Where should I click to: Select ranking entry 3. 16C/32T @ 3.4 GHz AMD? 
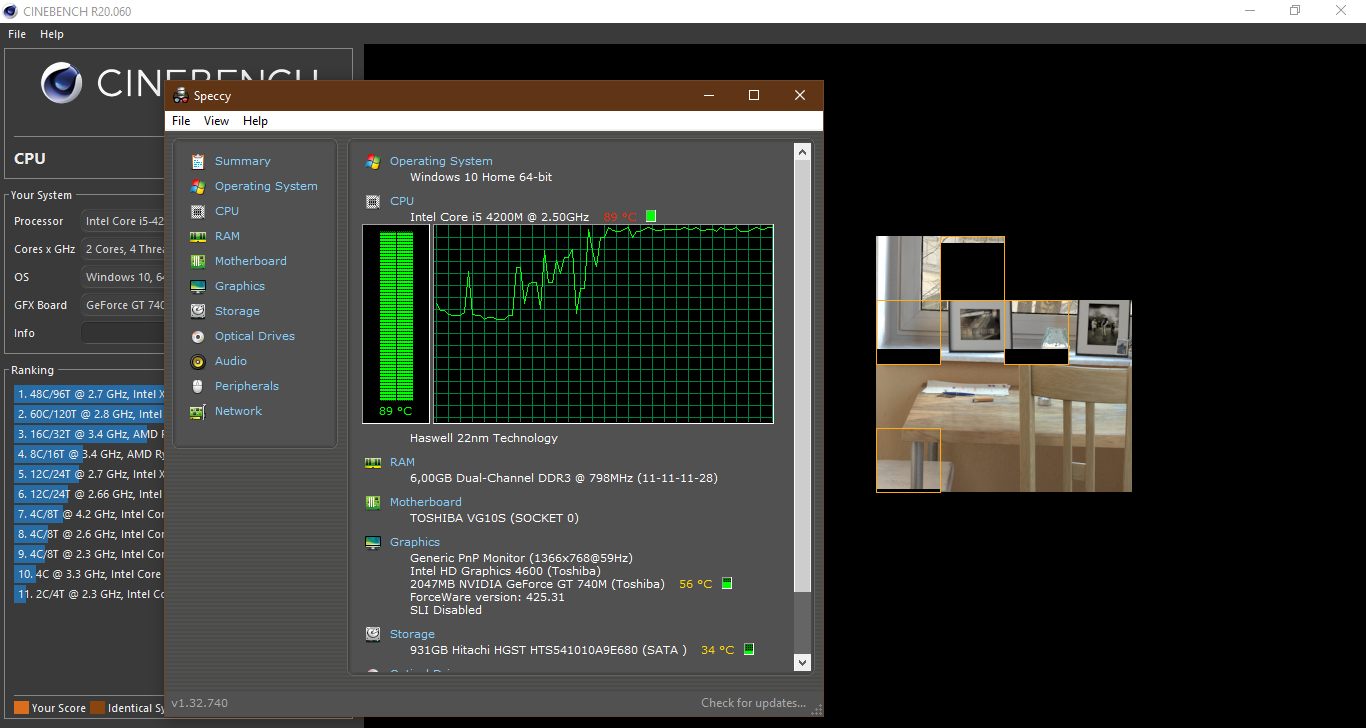pos(88,434)
